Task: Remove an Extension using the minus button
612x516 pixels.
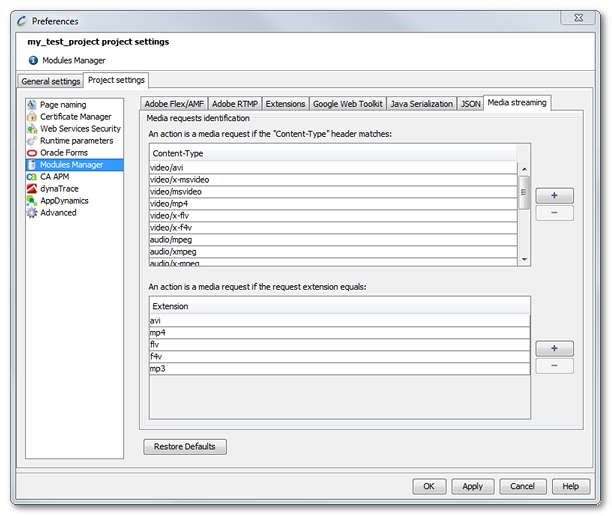Action: [x=554, y=366]
